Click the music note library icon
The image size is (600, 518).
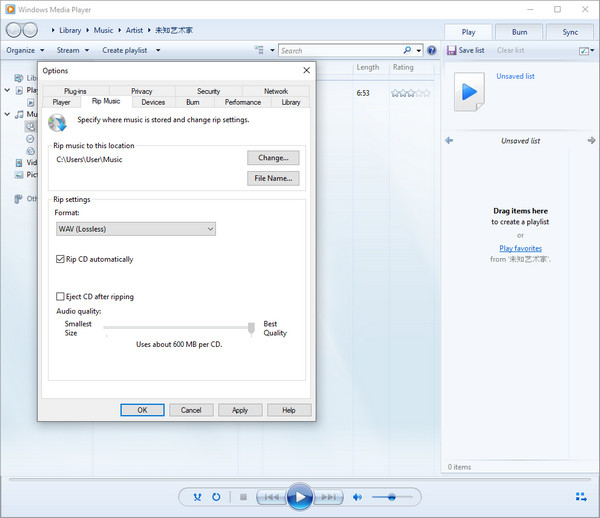pos(19,114)
